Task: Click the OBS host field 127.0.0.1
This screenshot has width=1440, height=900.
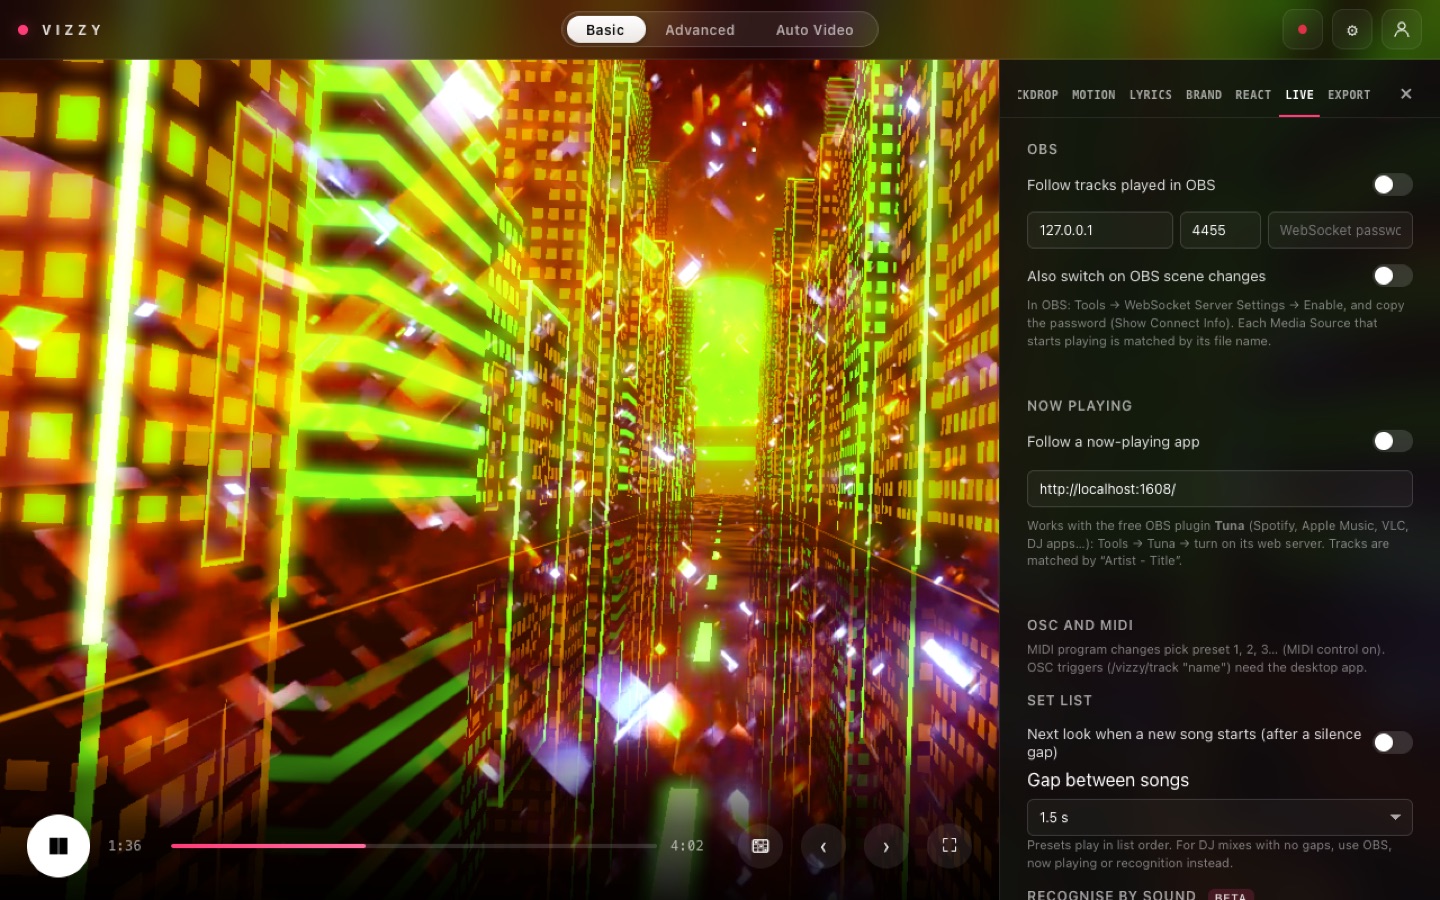Action: pos(1100,230)
